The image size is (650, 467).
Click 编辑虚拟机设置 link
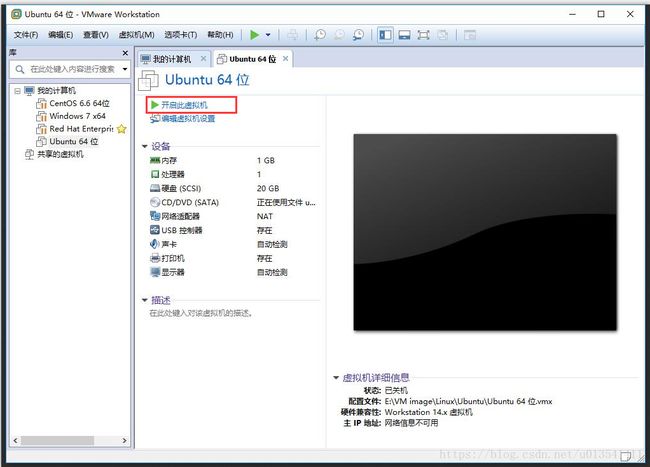(x=188, y=119)
